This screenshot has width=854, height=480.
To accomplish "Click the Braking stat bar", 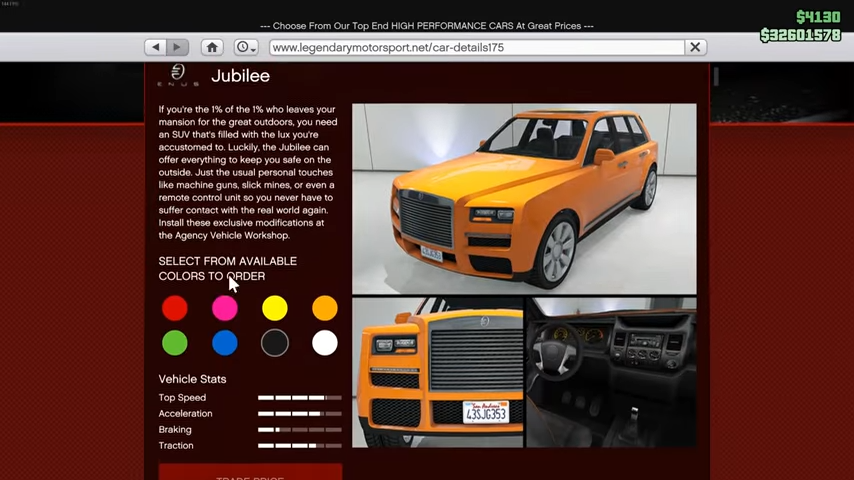I will [300, 430].
